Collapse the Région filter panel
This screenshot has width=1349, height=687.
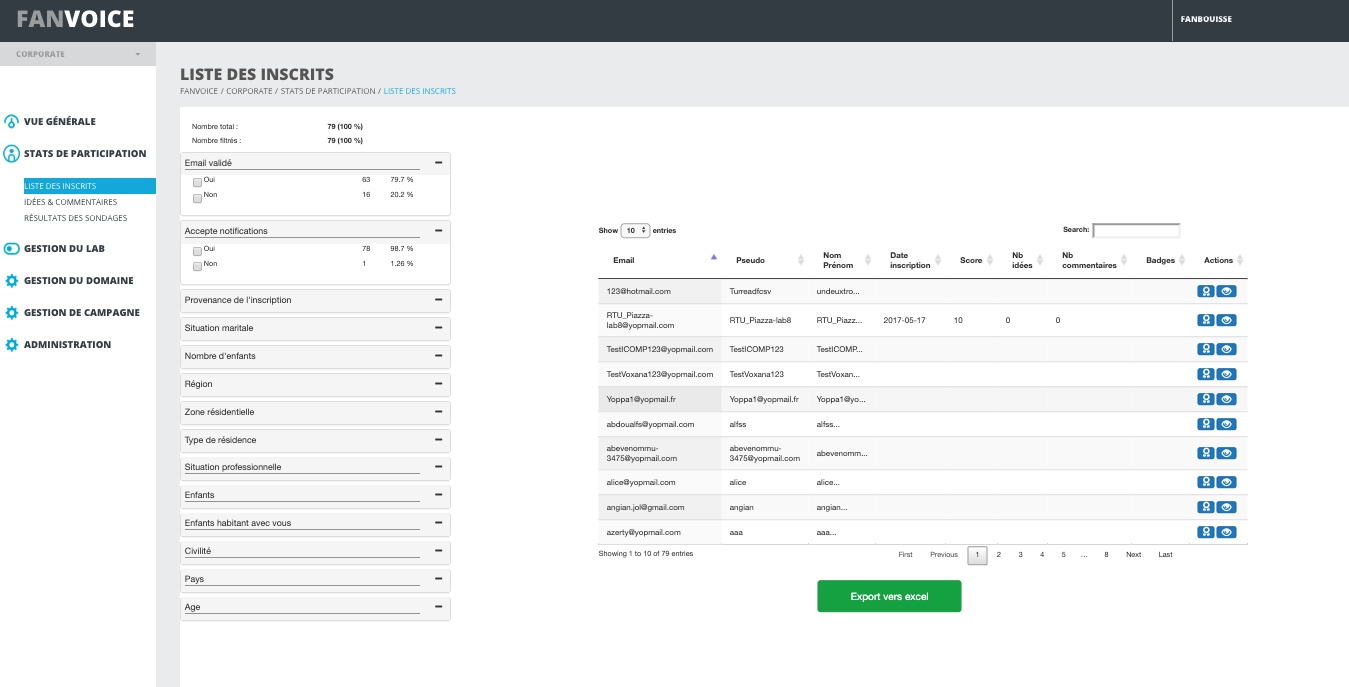(x=438, y=384)
